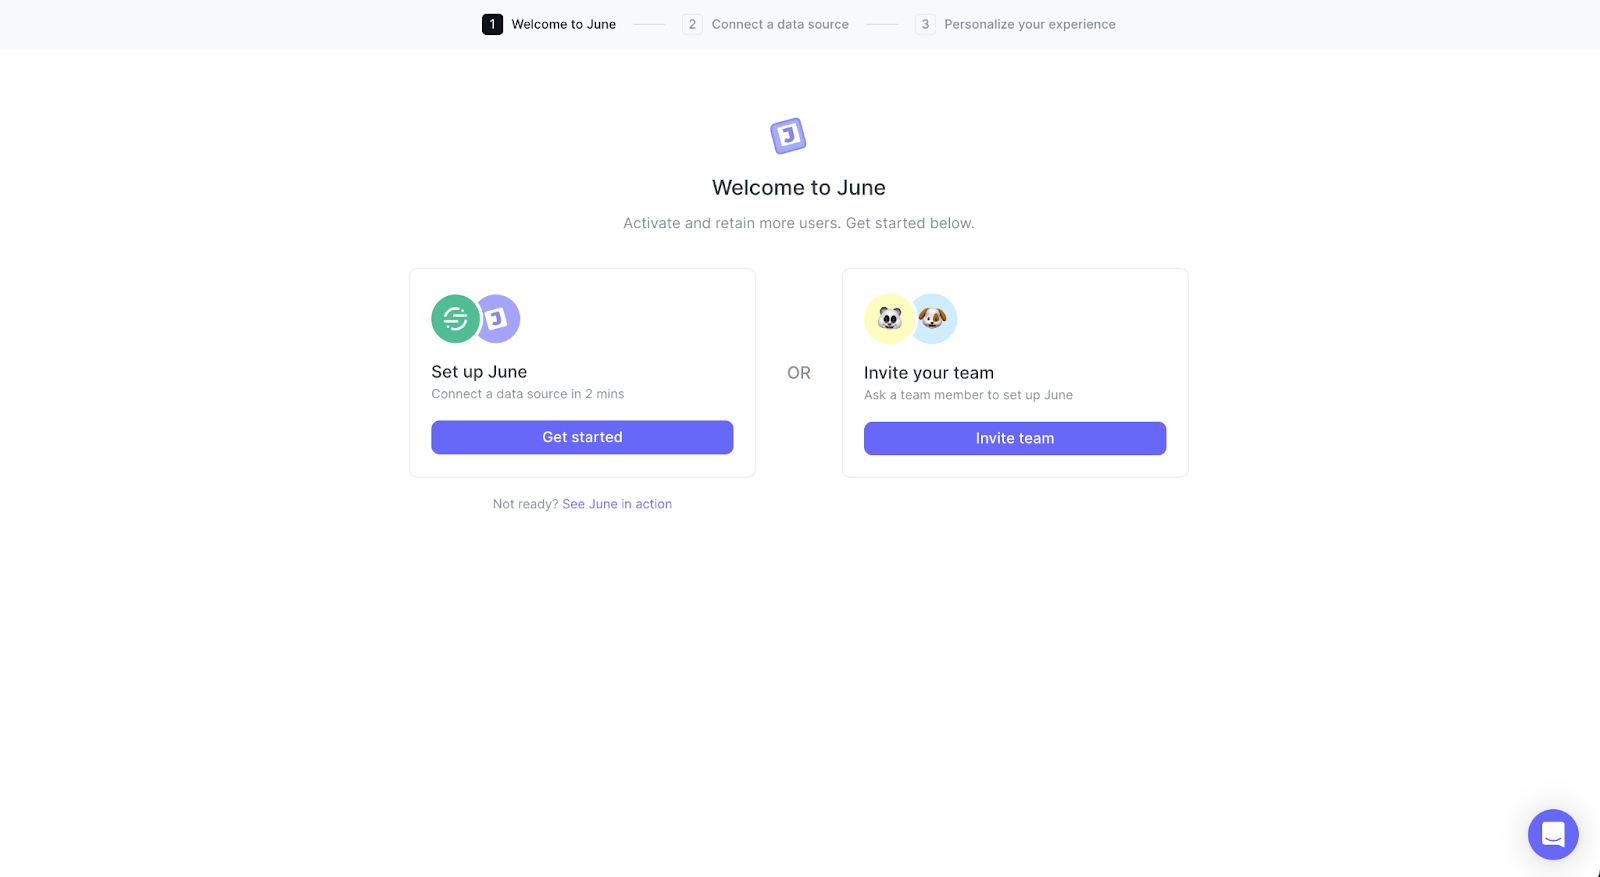Click the June logo above the welcome heading
Screen dimensions: 1600x877
788,135
